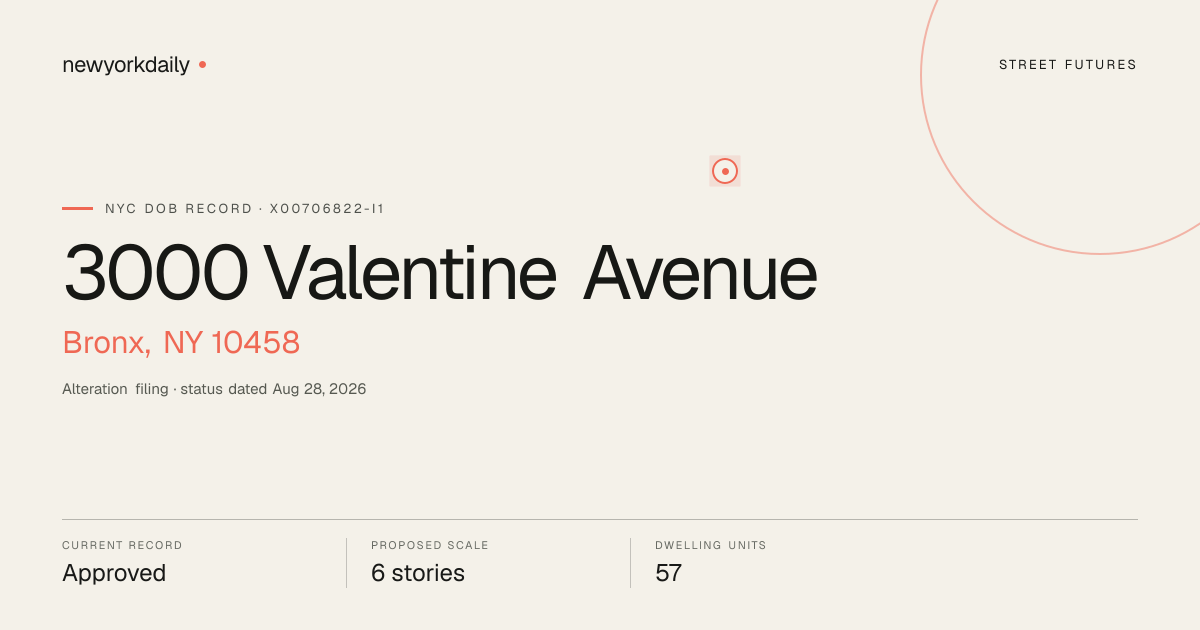Click the circular target marker icon

pyautogui.click(x=725, y=171)
